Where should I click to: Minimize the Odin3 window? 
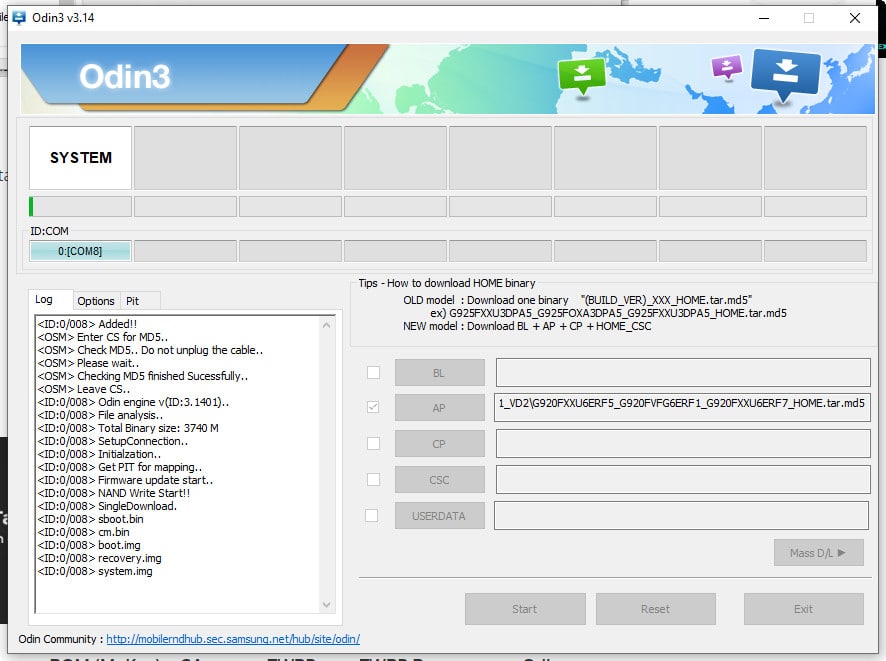coord(764,18)
